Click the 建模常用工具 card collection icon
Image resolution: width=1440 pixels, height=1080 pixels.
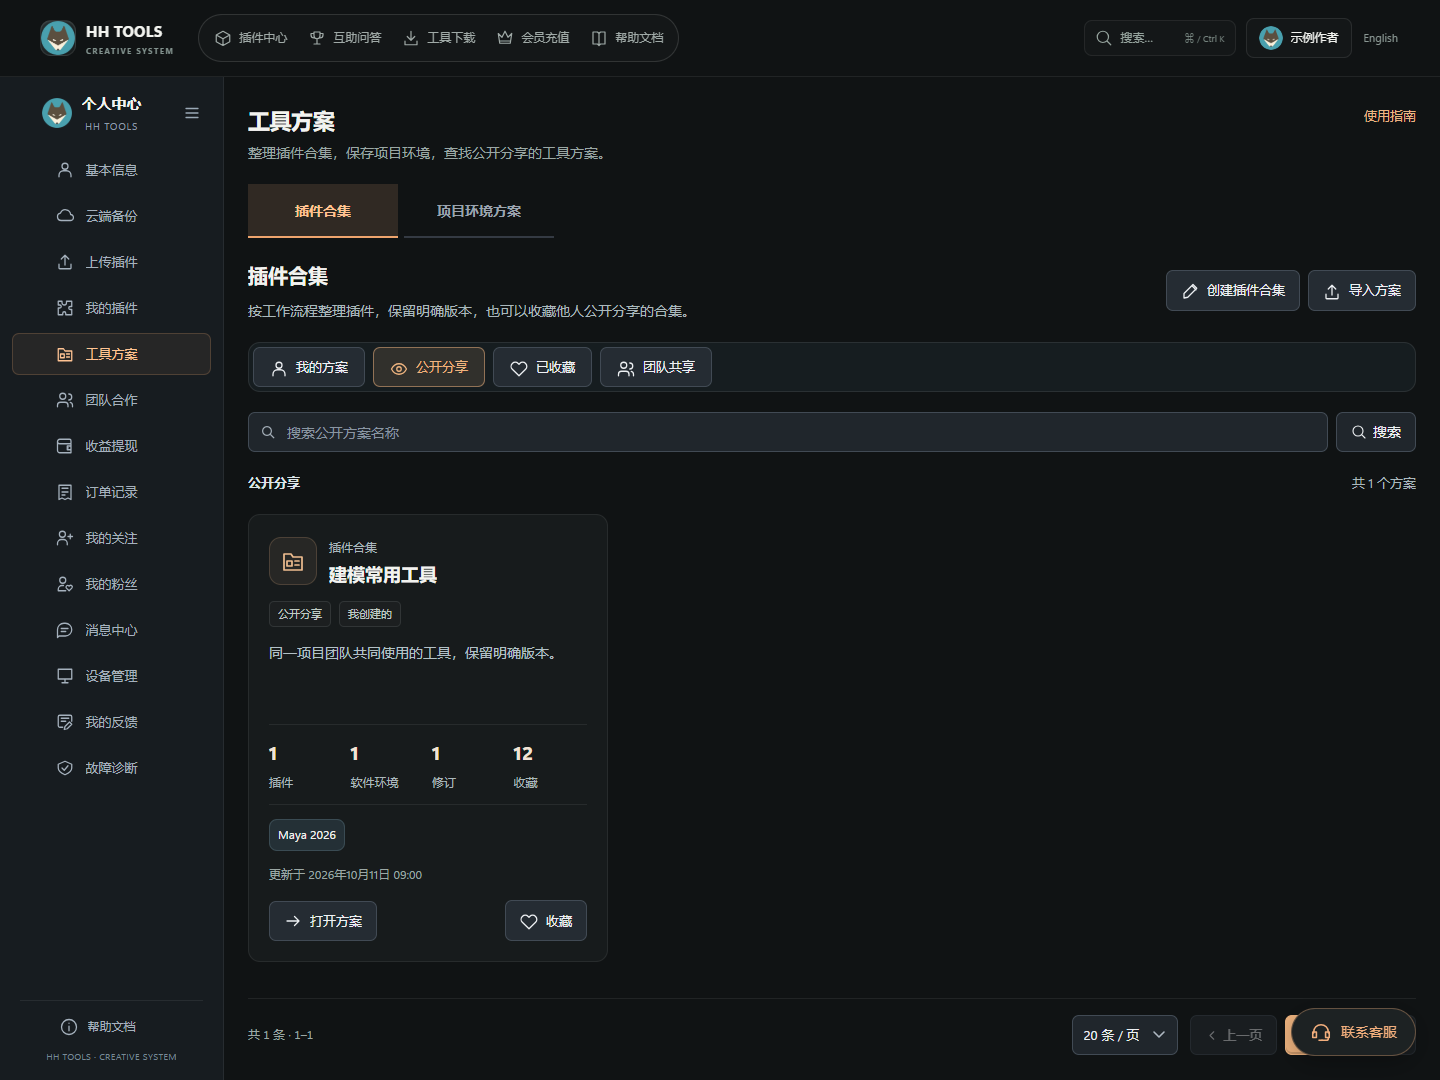293,561
